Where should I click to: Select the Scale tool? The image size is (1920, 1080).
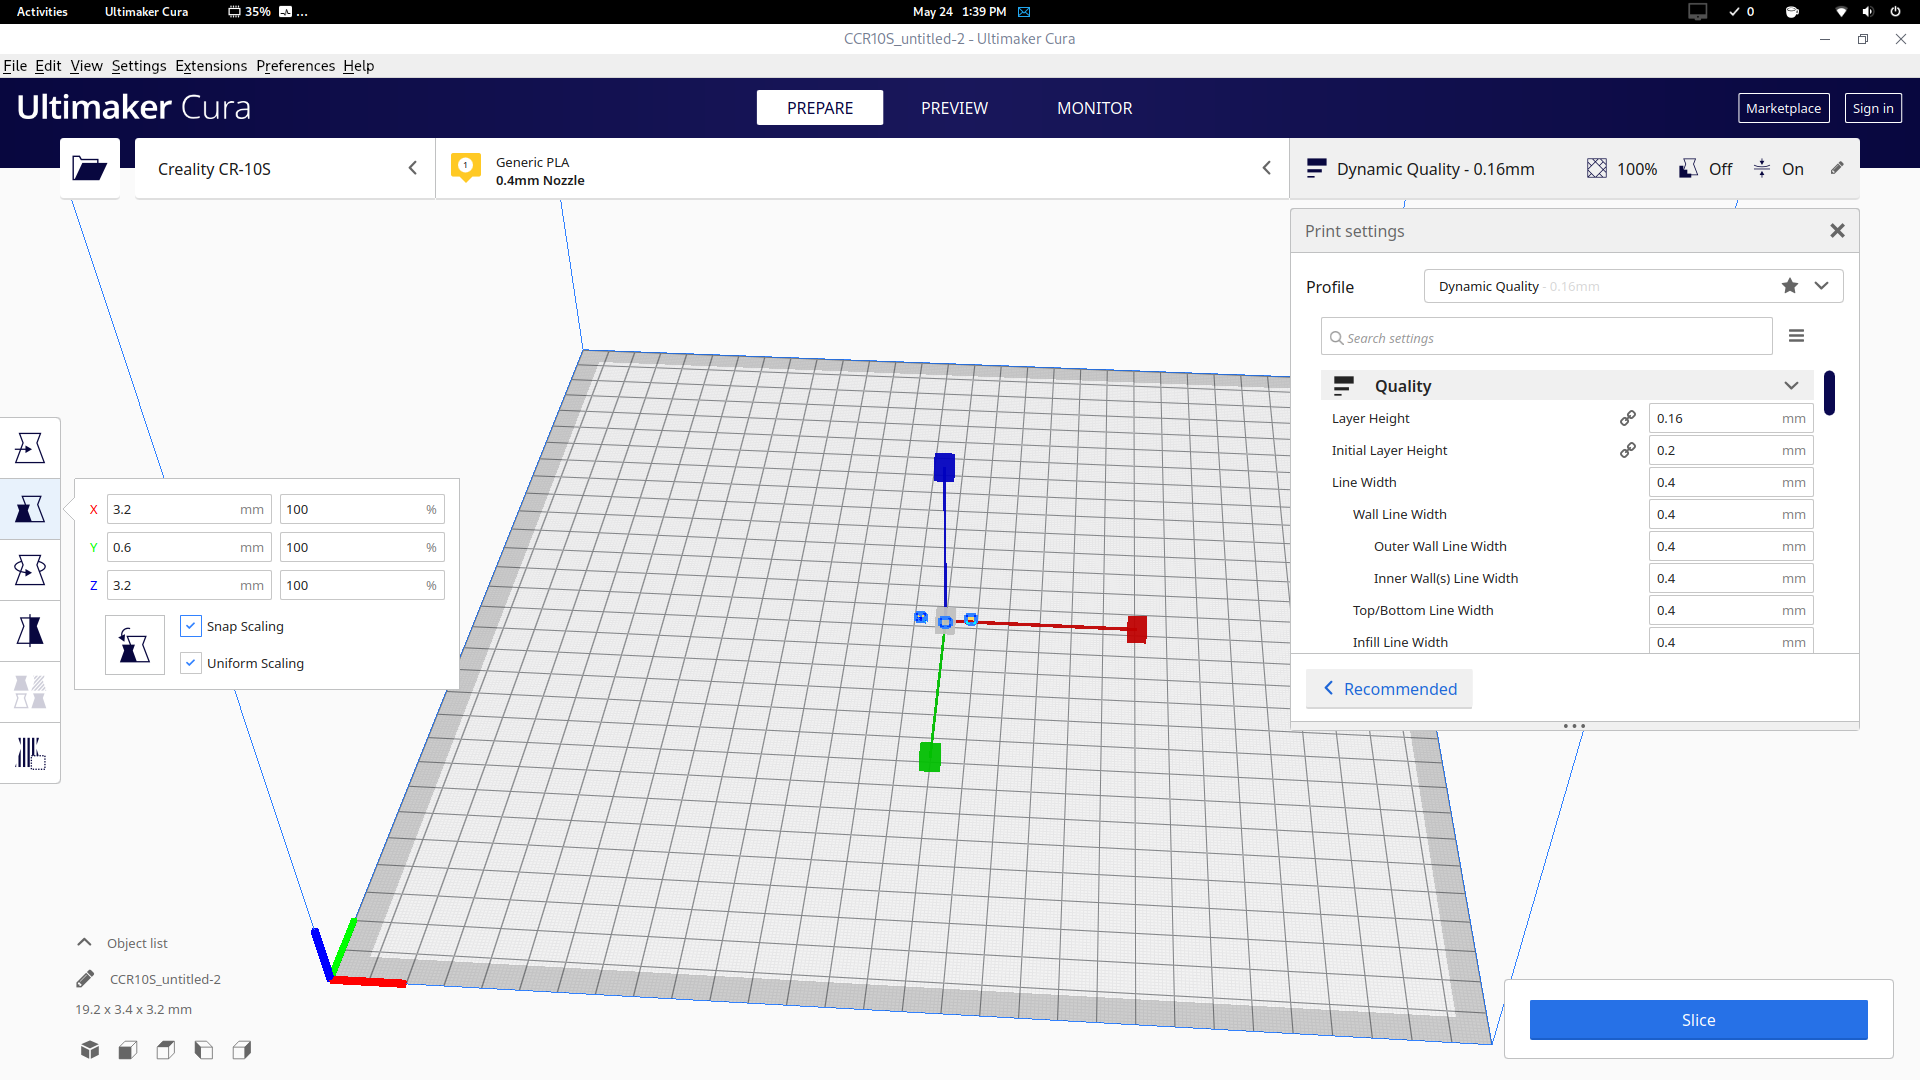click(30, 509)
